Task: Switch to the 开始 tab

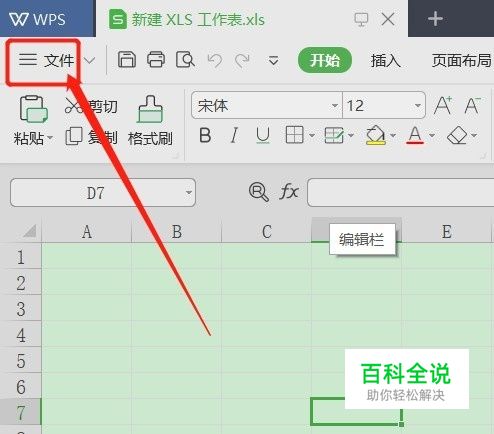Action: tap(325, 60)
